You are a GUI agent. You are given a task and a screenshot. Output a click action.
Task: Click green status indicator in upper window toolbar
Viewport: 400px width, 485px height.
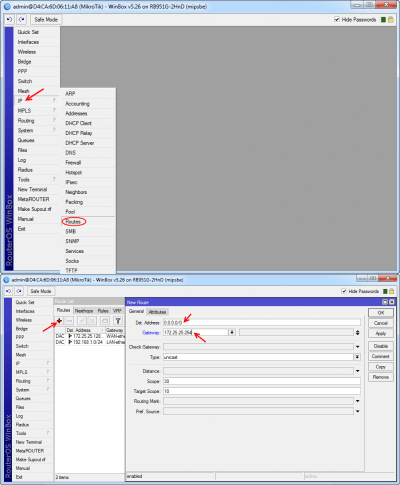(383, 20)
